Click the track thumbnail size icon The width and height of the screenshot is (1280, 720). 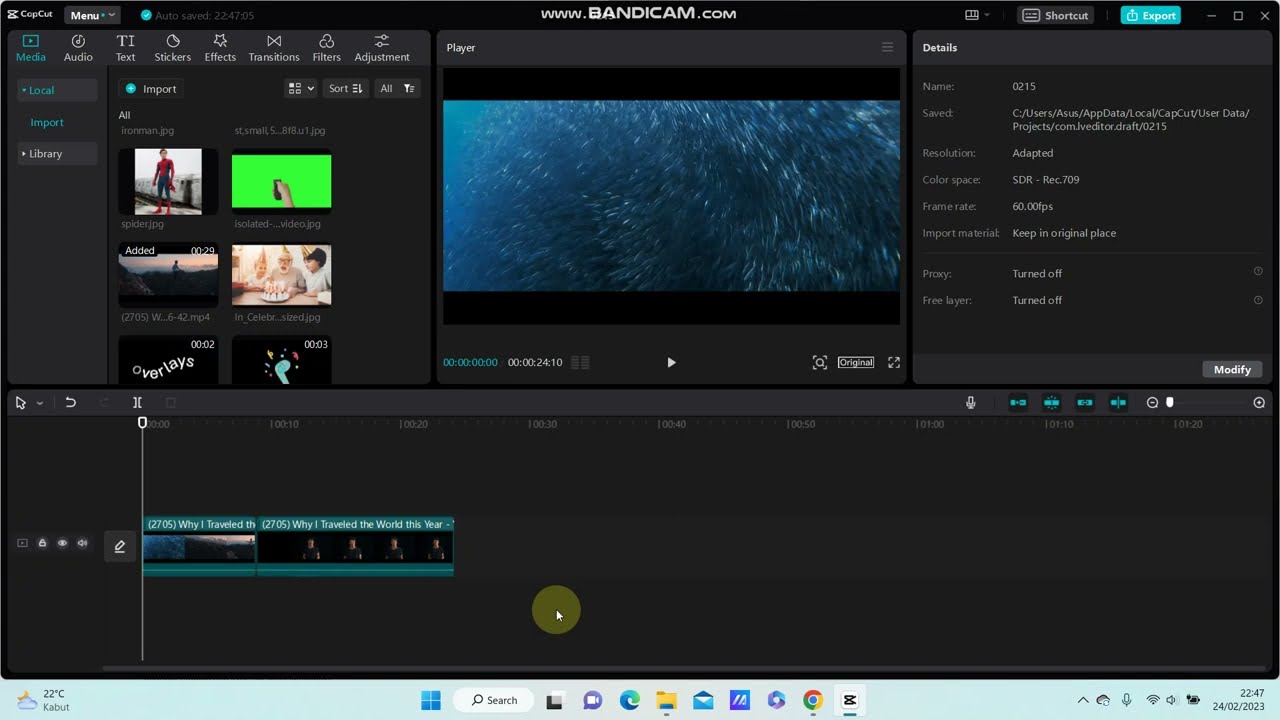22,543
